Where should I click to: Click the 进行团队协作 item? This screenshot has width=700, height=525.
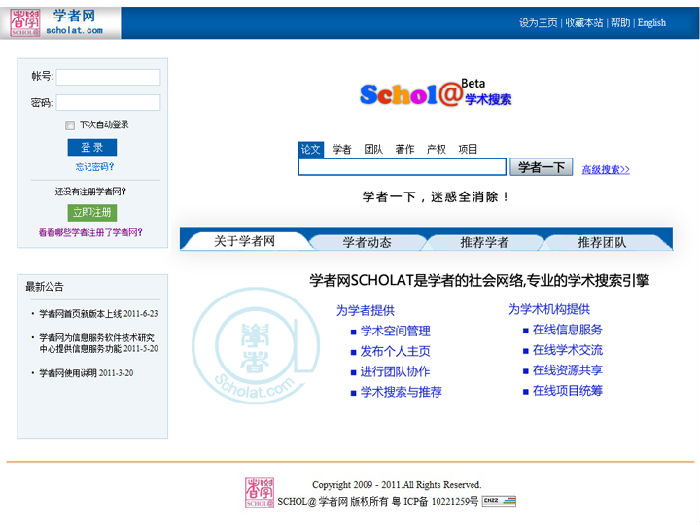(396, 371)
